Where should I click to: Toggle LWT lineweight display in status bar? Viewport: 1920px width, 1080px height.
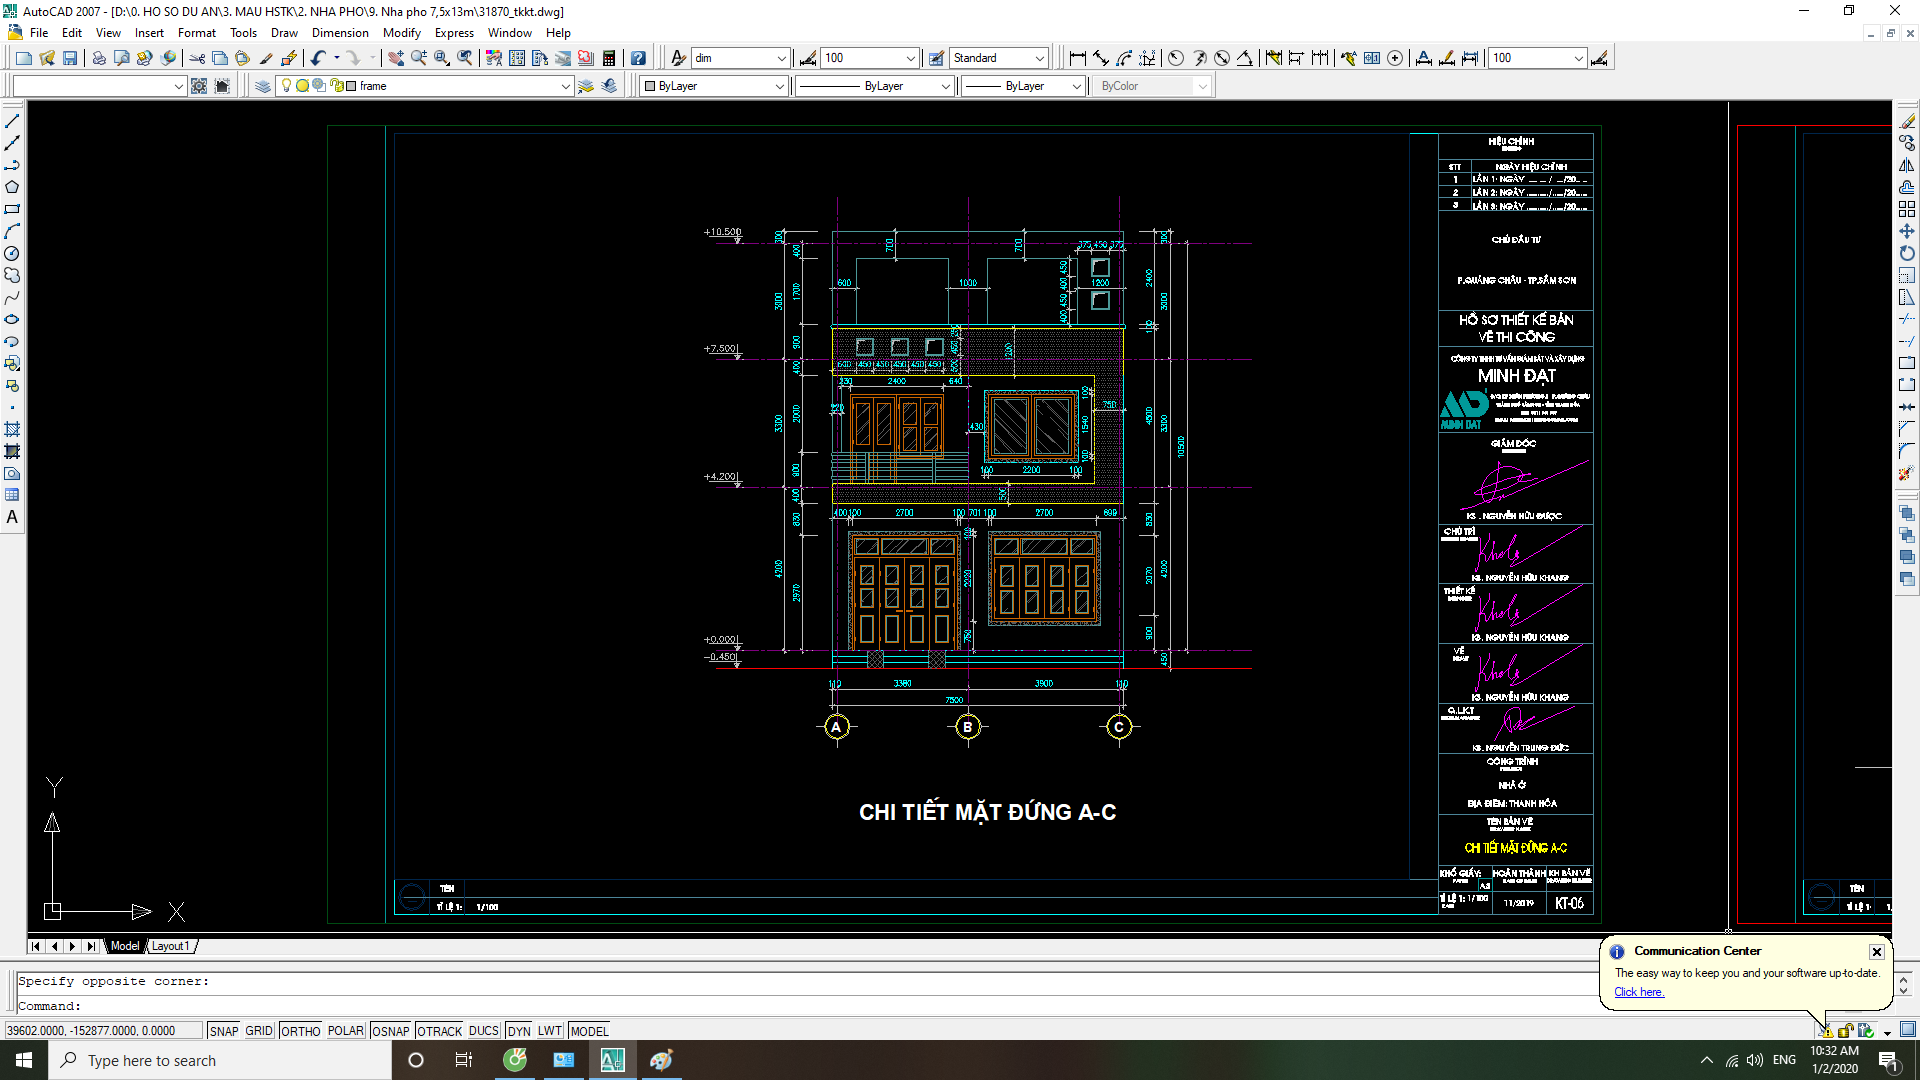[x=550, y=1031]
